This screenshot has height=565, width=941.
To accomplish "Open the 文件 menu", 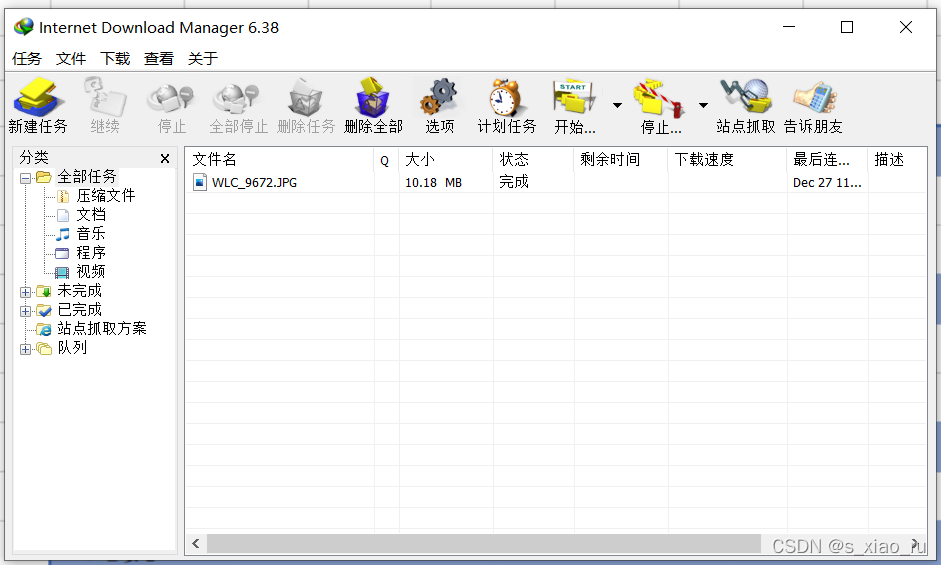I will [x=71, y=59].
